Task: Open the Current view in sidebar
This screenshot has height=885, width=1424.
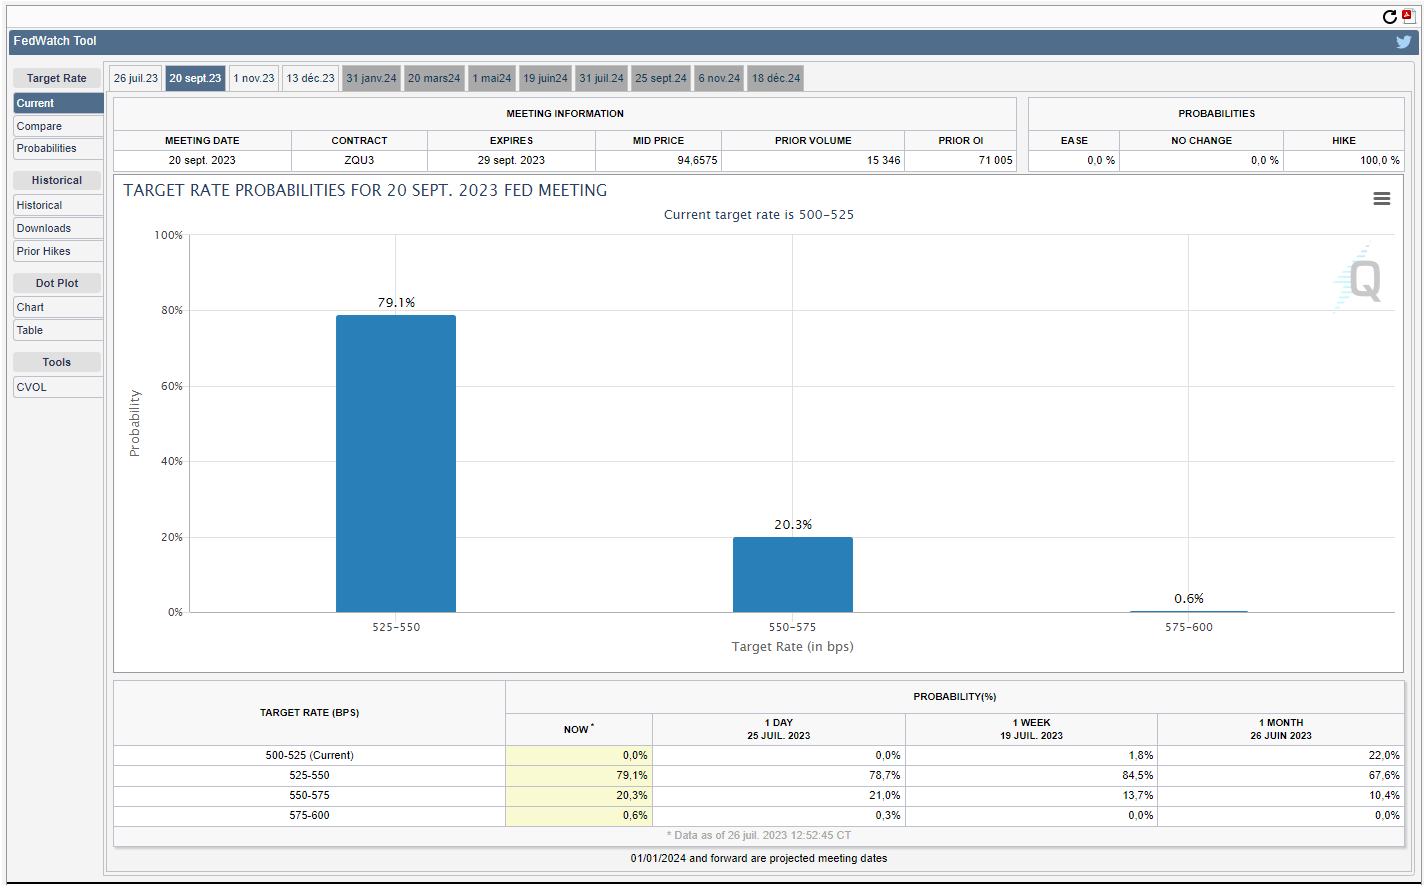Action: 58,103
